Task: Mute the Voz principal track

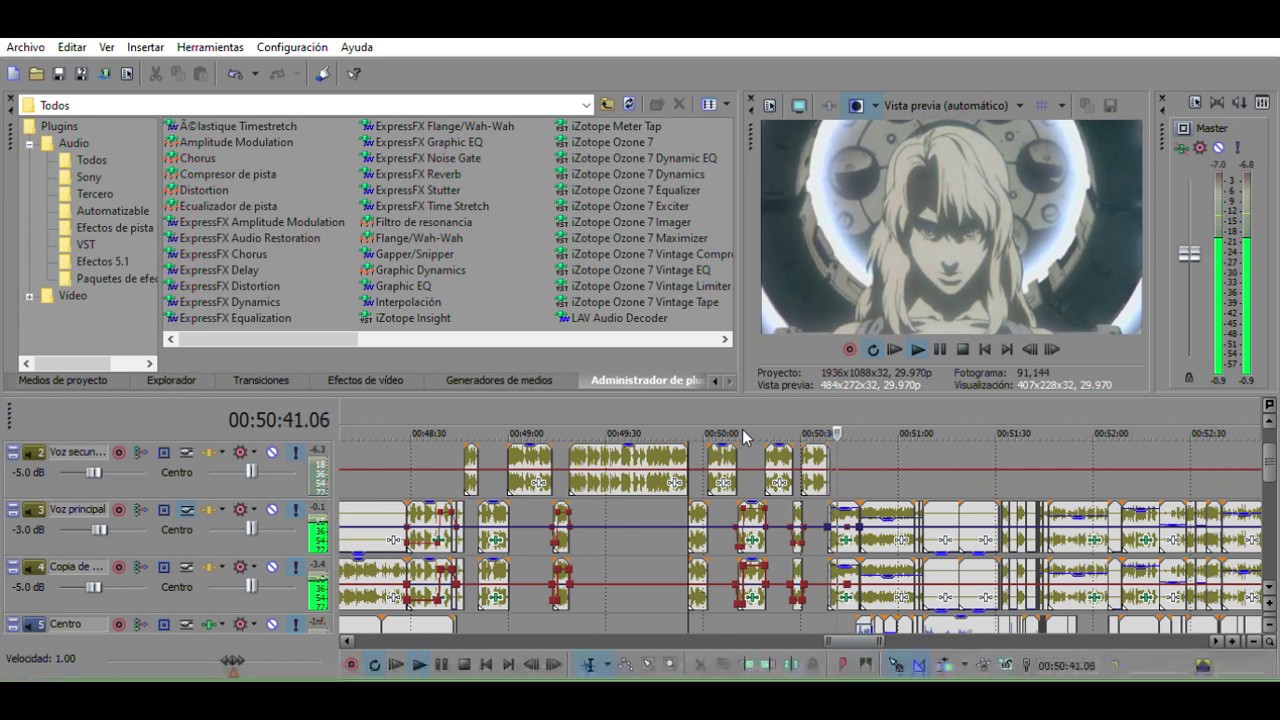Action: coord(272,509)
